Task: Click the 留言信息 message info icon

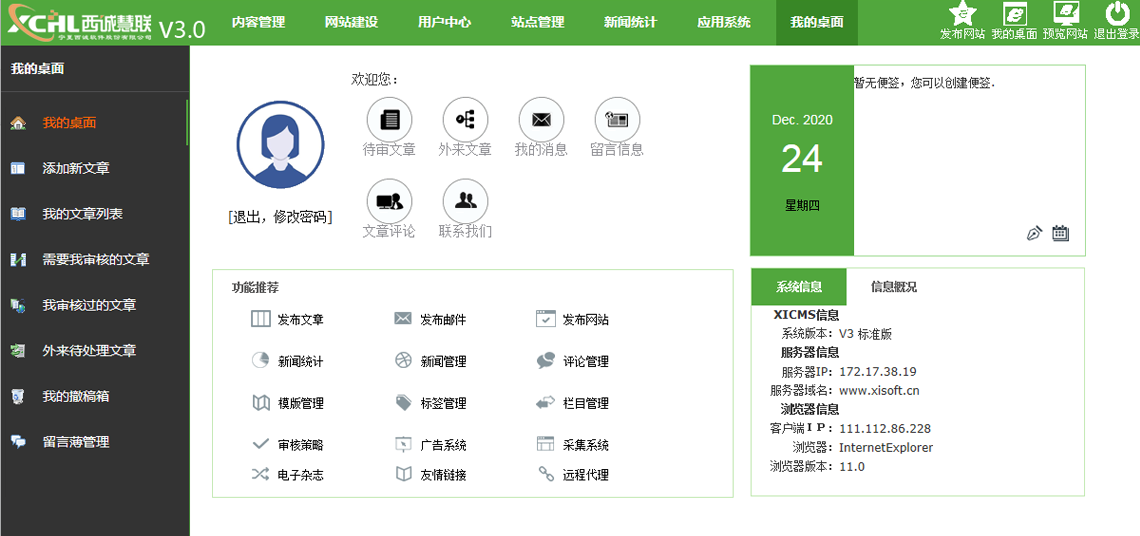Action: click(617, 120)
